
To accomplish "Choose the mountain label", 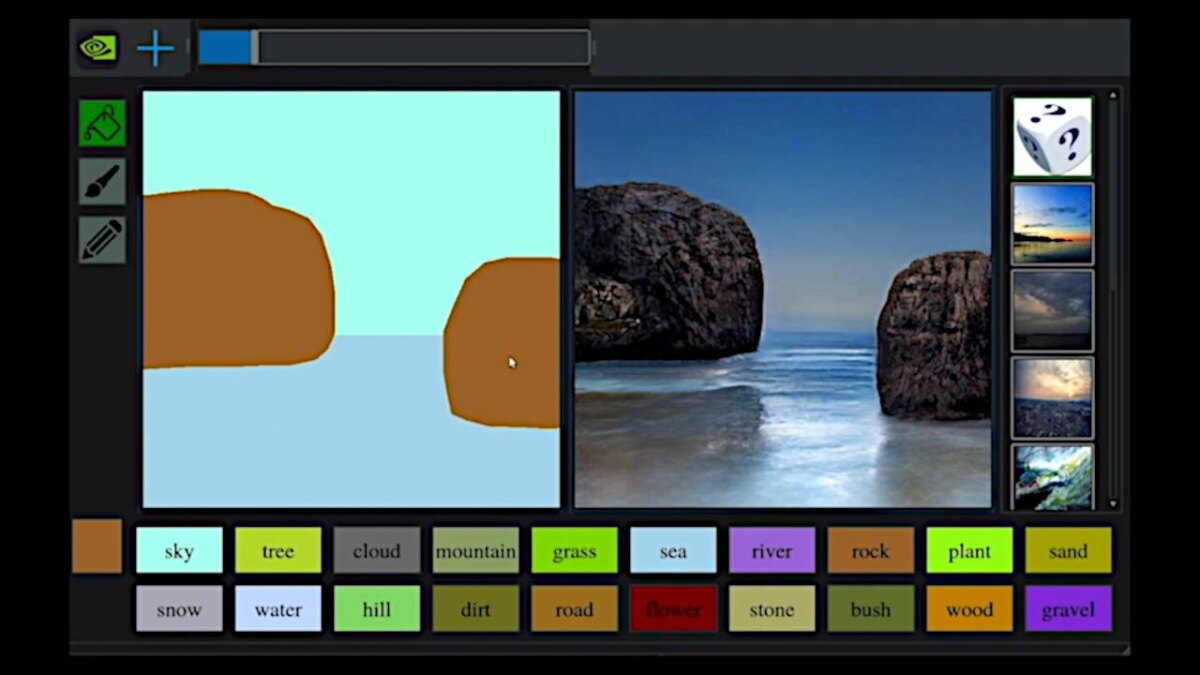I will pyautogui.click(x=475, y=551).
